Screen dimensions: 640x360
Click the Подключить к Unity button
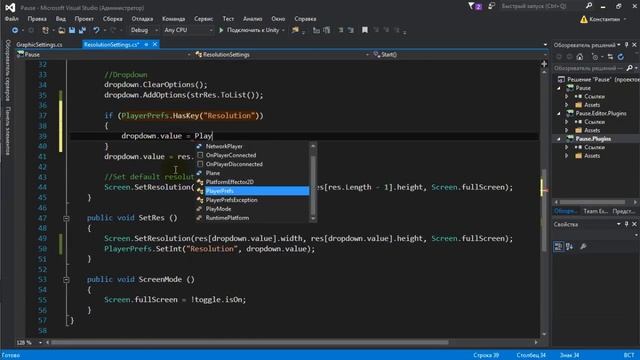pyautogui.click(x=252, y=30)
